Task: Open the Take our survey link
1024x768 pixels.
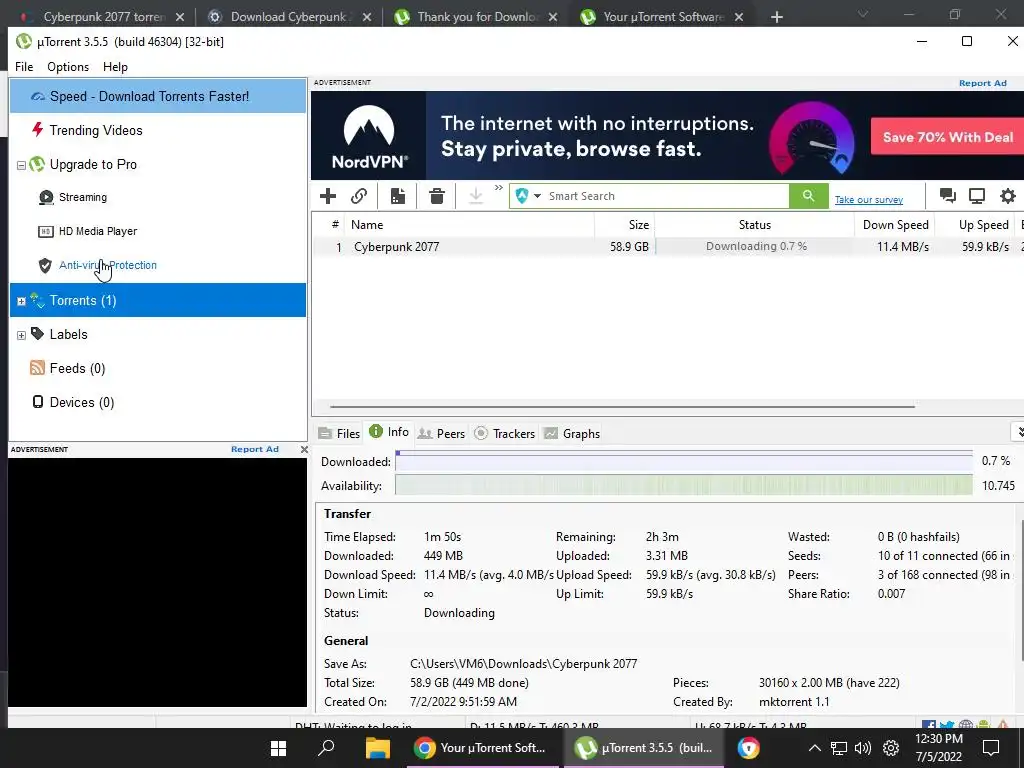Action: click(x=869, y=200)
